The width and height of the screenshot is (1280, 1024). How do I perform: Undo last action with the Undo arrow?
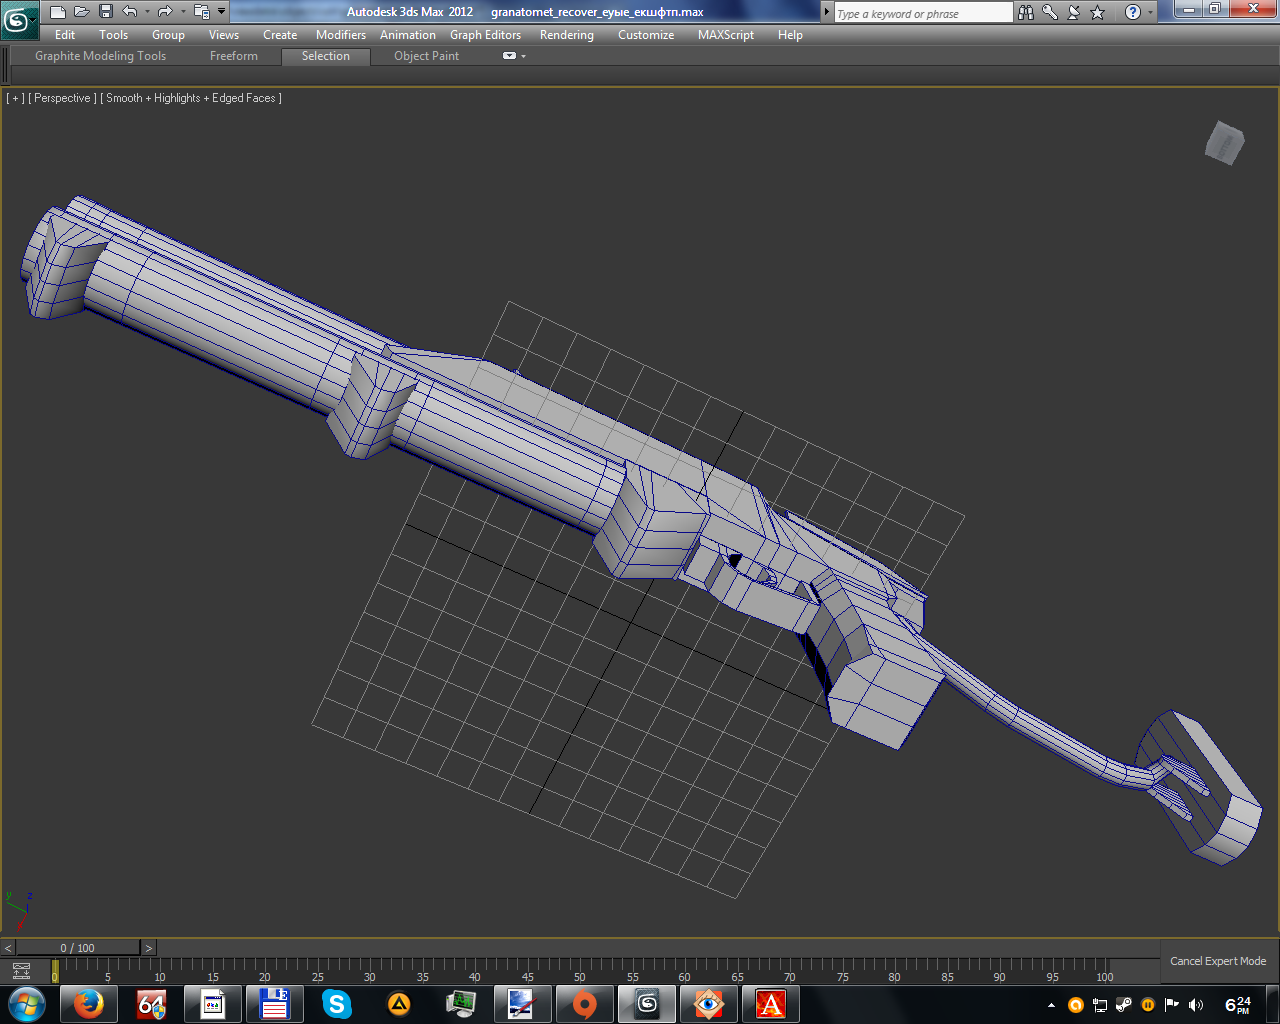(130, 12)
